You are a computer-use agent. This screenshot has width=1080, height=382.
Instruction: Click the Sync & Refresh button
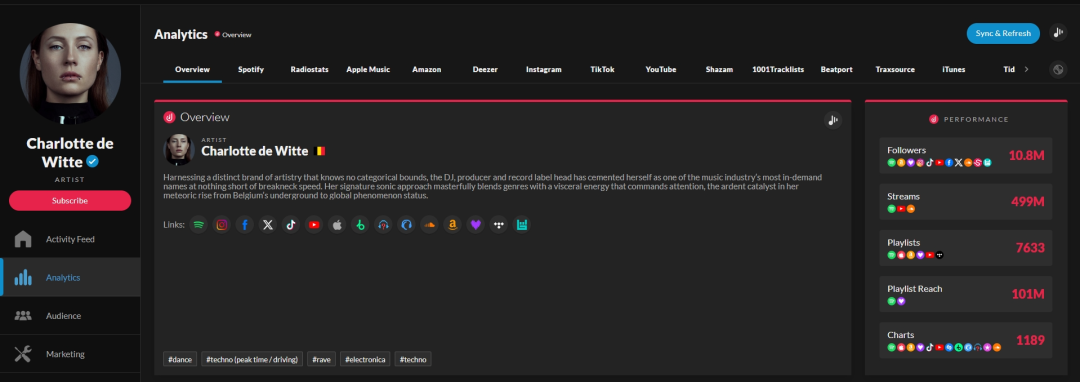coord(1003,33)
